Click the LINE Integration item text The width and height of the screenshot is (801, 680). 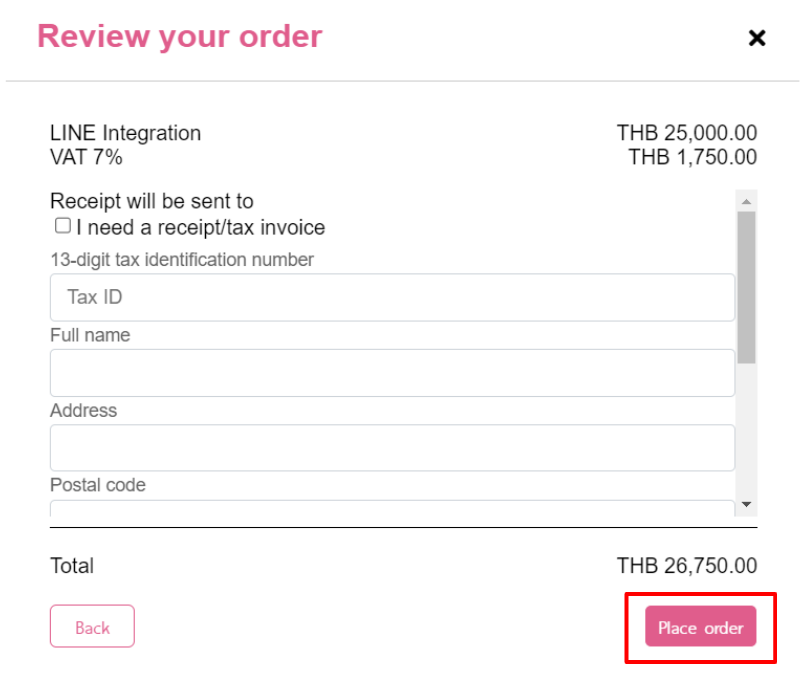coord(125,133)
